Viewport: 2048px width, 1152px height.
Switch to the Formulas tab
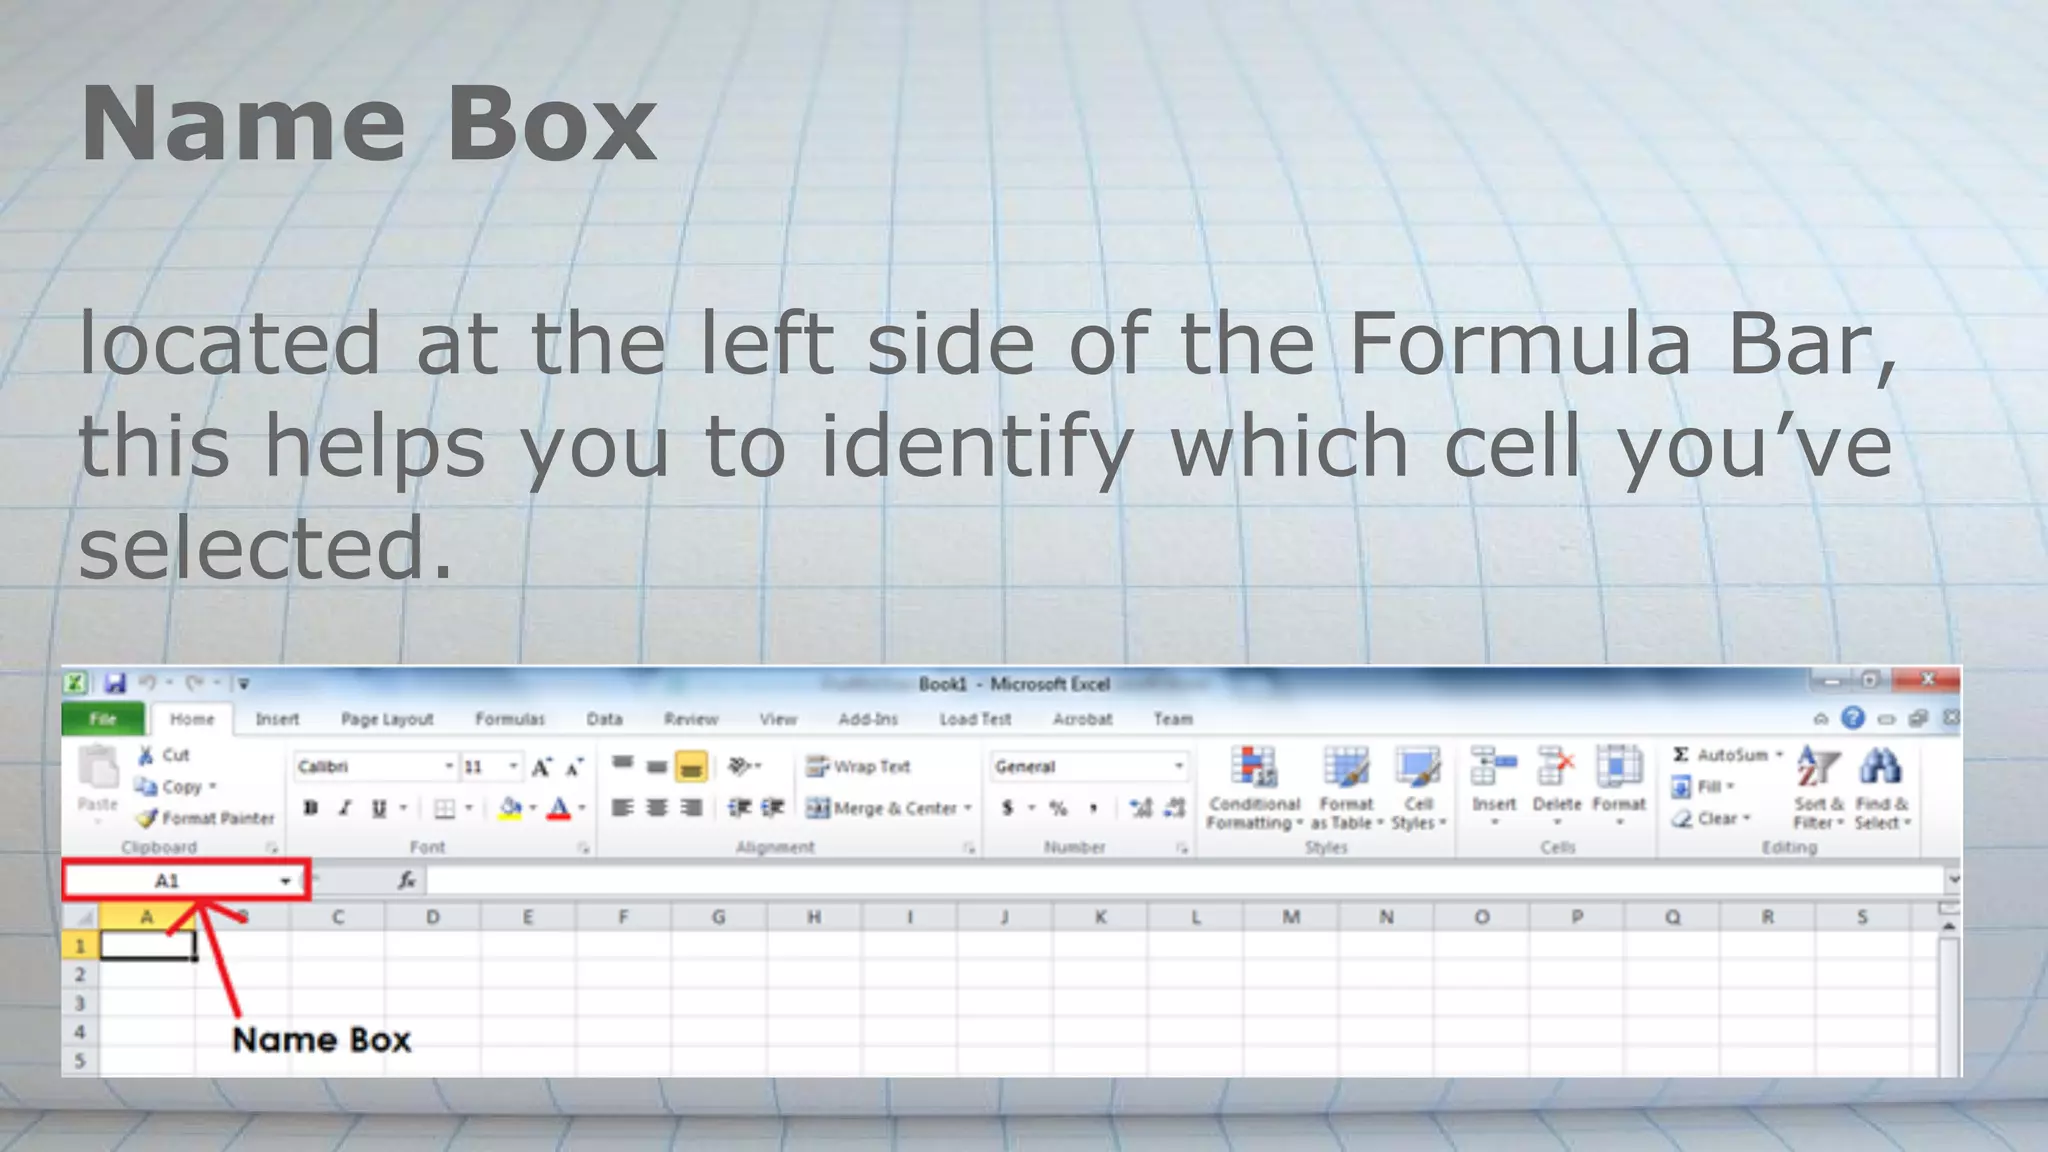click(x=510, y=719)
